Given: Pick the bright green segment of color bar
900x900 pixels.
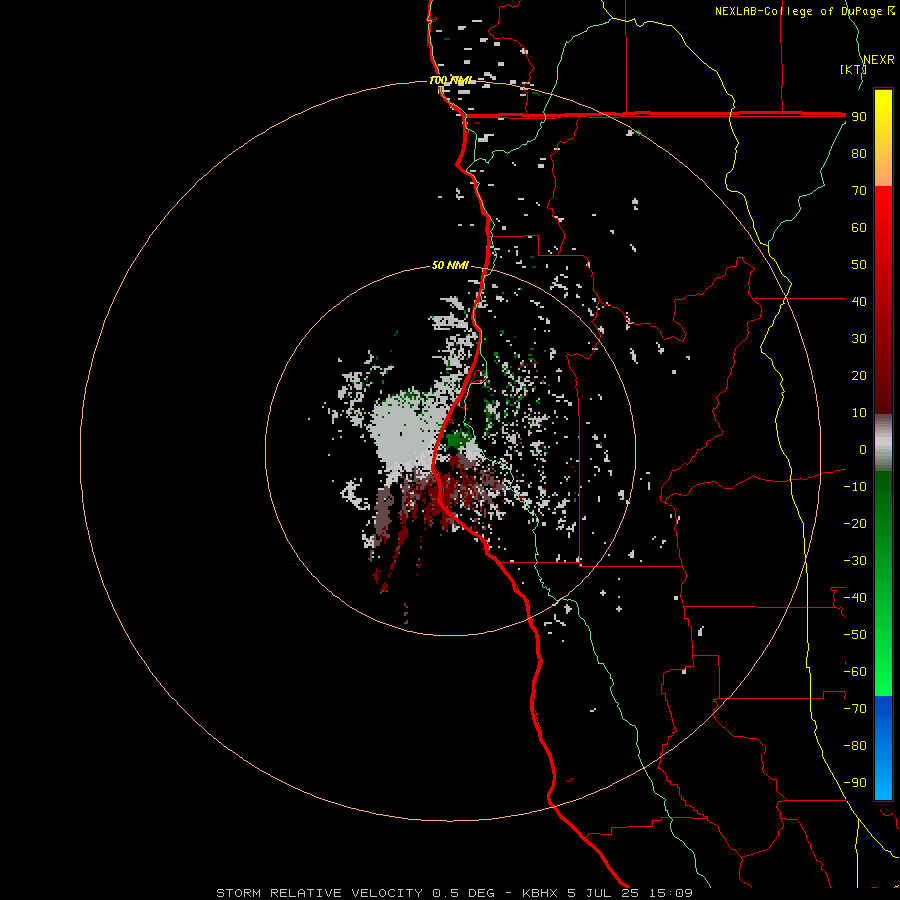Looking at the screenshot, I should pyautogui.click(x=883, y=643).
